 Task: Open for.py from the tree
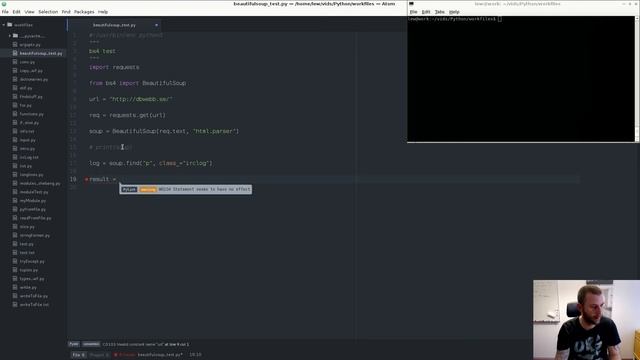25,105
